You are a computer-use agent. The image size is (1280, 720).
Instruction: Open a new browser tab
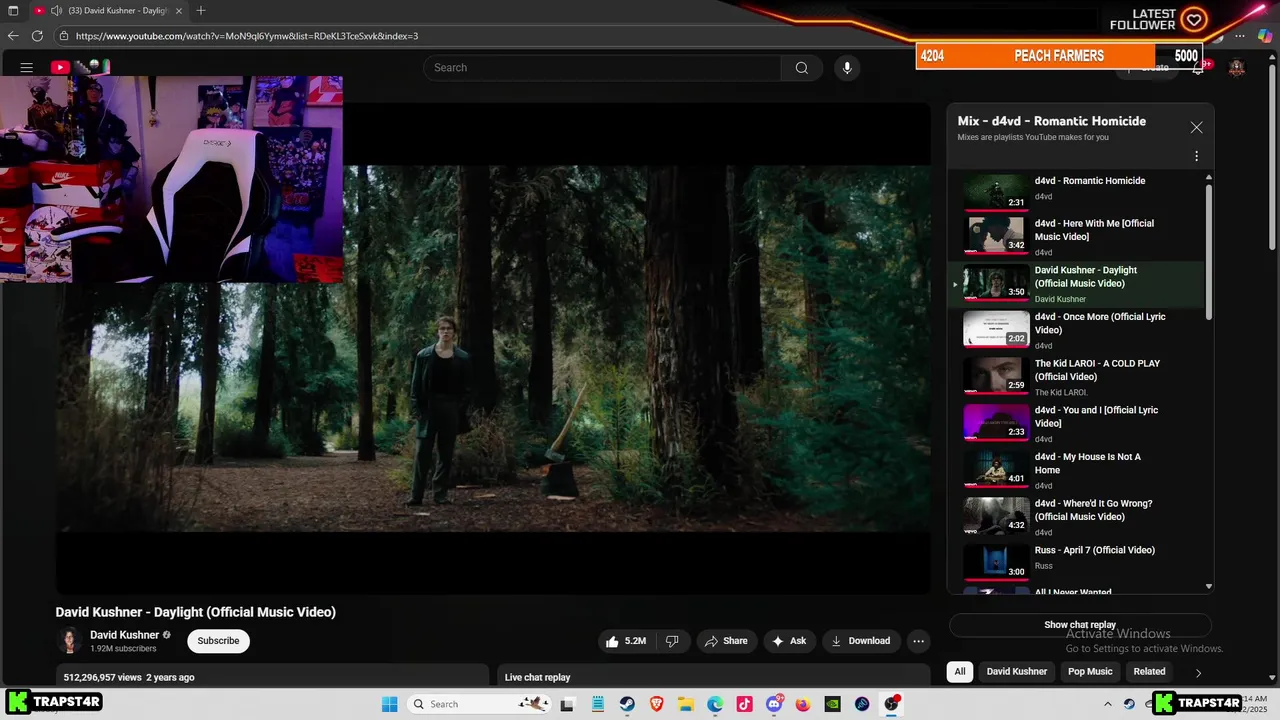pyautogui.click(x=201, y=10)
